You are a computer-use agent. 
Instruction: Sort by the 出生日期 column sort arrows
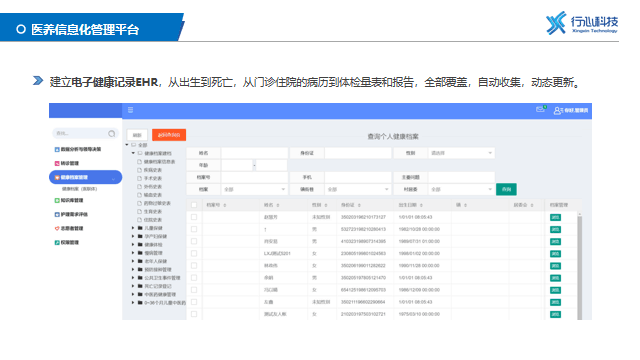point(421,205)
